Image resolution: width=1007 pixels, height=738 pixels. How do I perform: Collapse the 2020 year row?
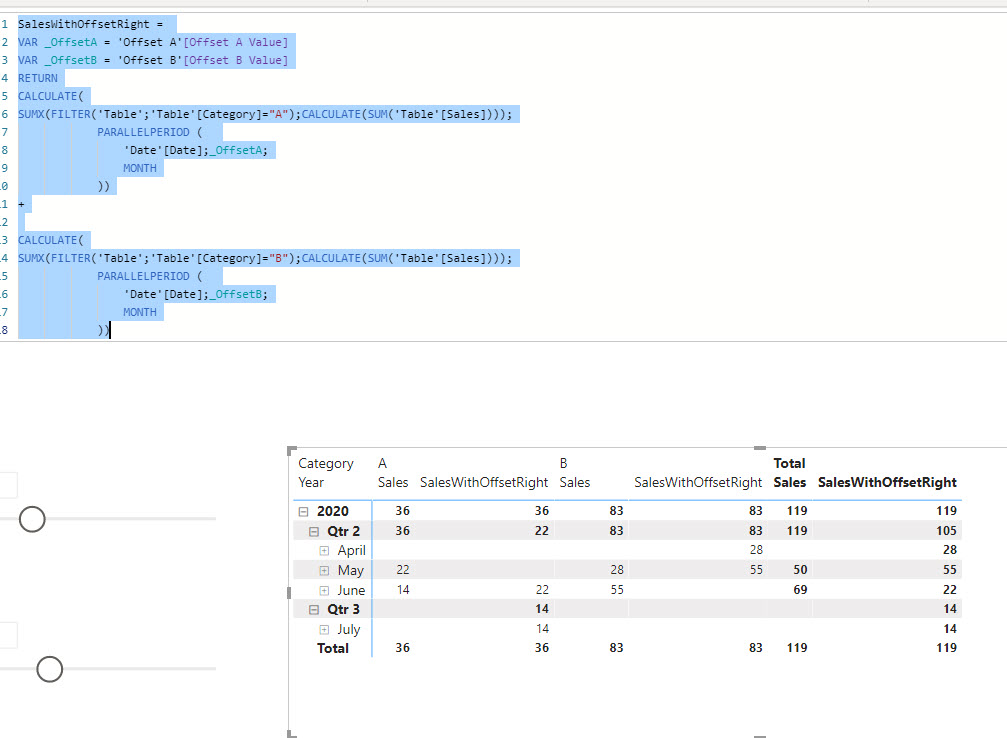(303, 512)
